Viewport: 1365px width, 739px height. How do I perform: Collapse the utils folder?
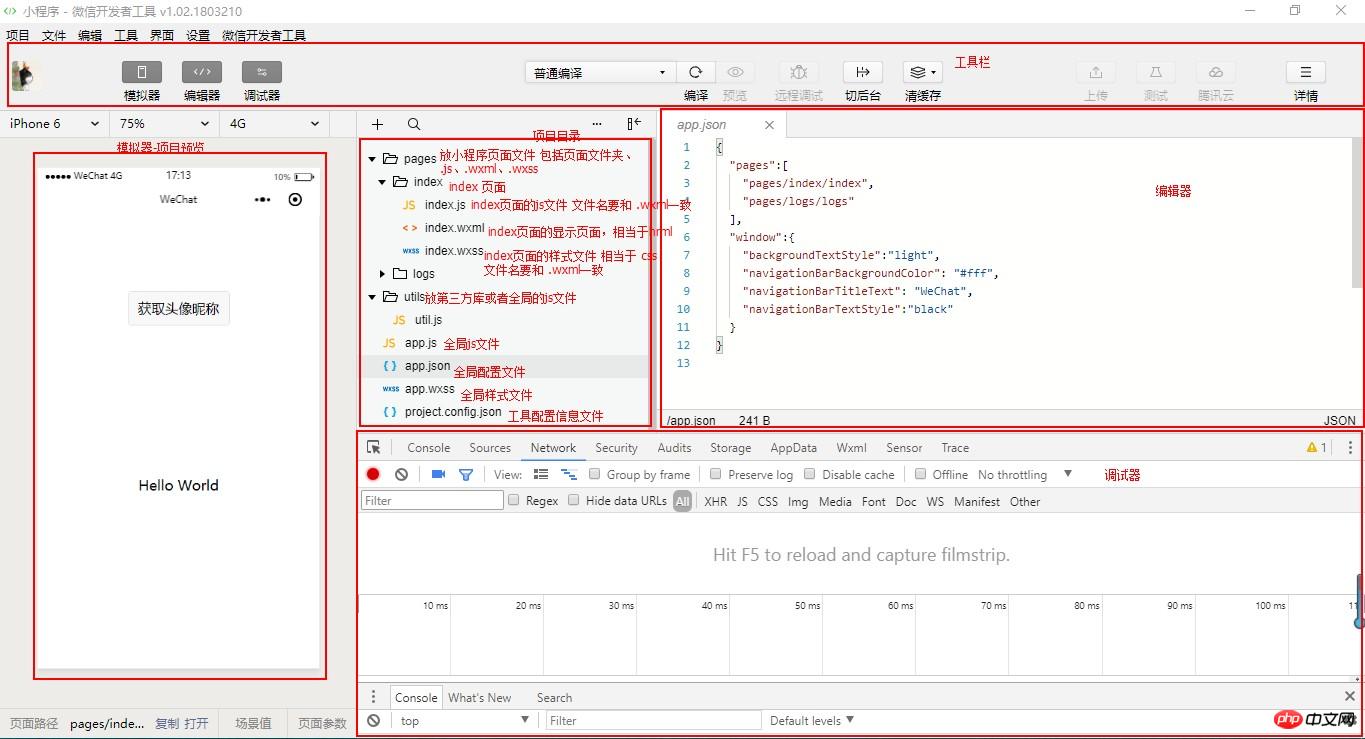pos(372,297)
